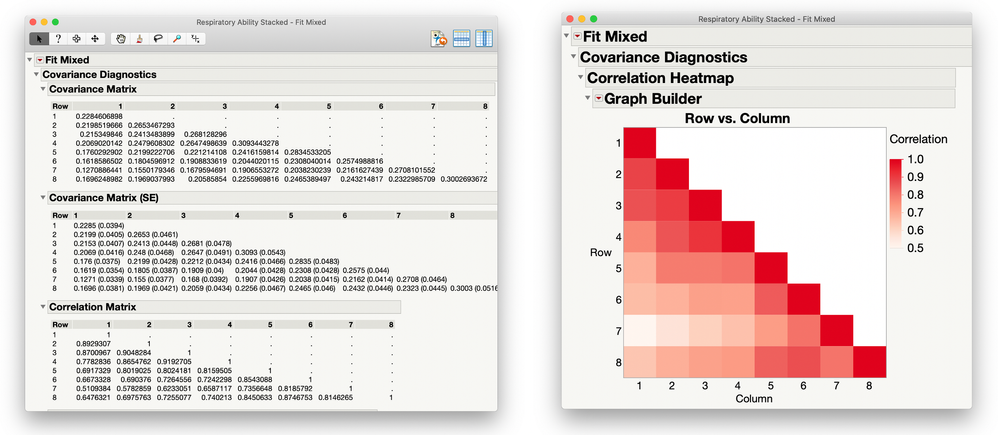Image resolution: width=998 pixels, height=435 pixels.
Task: Click the SE cell 0.2285 (0.0394)
Action: 98,225
